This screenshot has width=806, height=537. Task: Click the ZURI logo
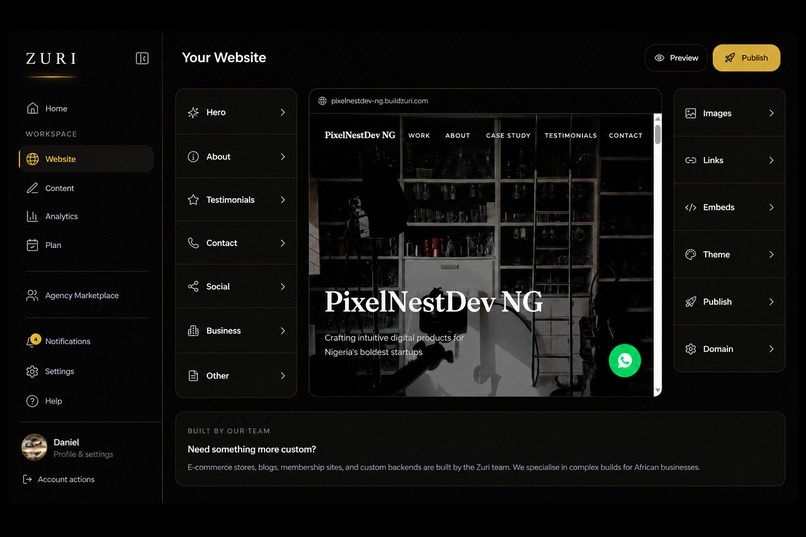pos(51,59)
